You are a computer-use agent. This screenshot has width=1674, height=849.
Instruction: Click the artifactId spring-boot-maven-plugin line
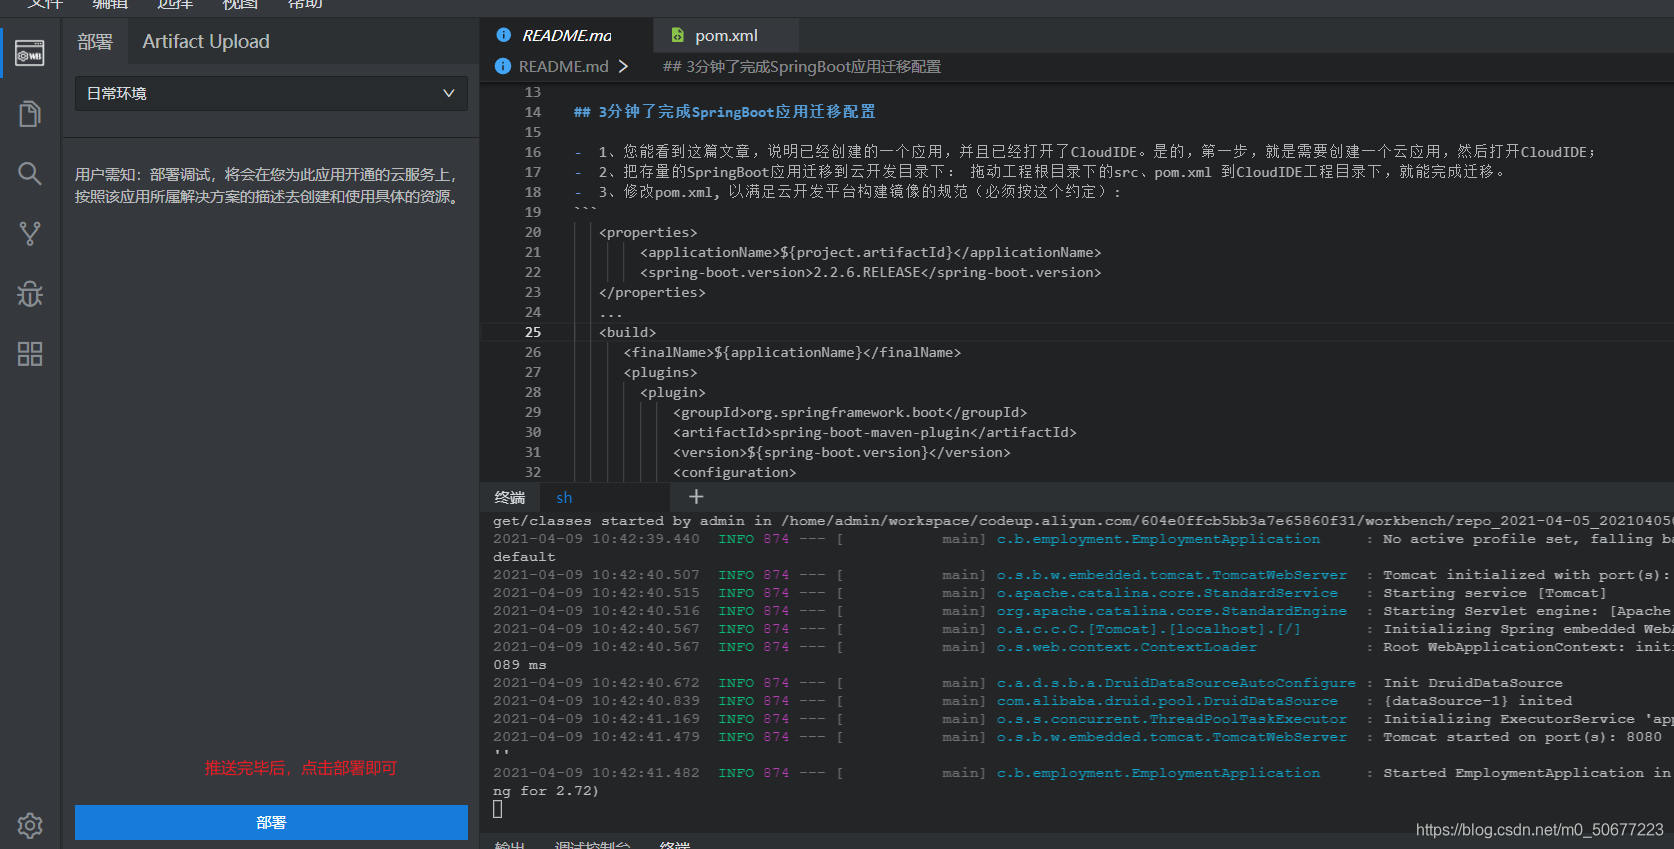click(875, 432)
